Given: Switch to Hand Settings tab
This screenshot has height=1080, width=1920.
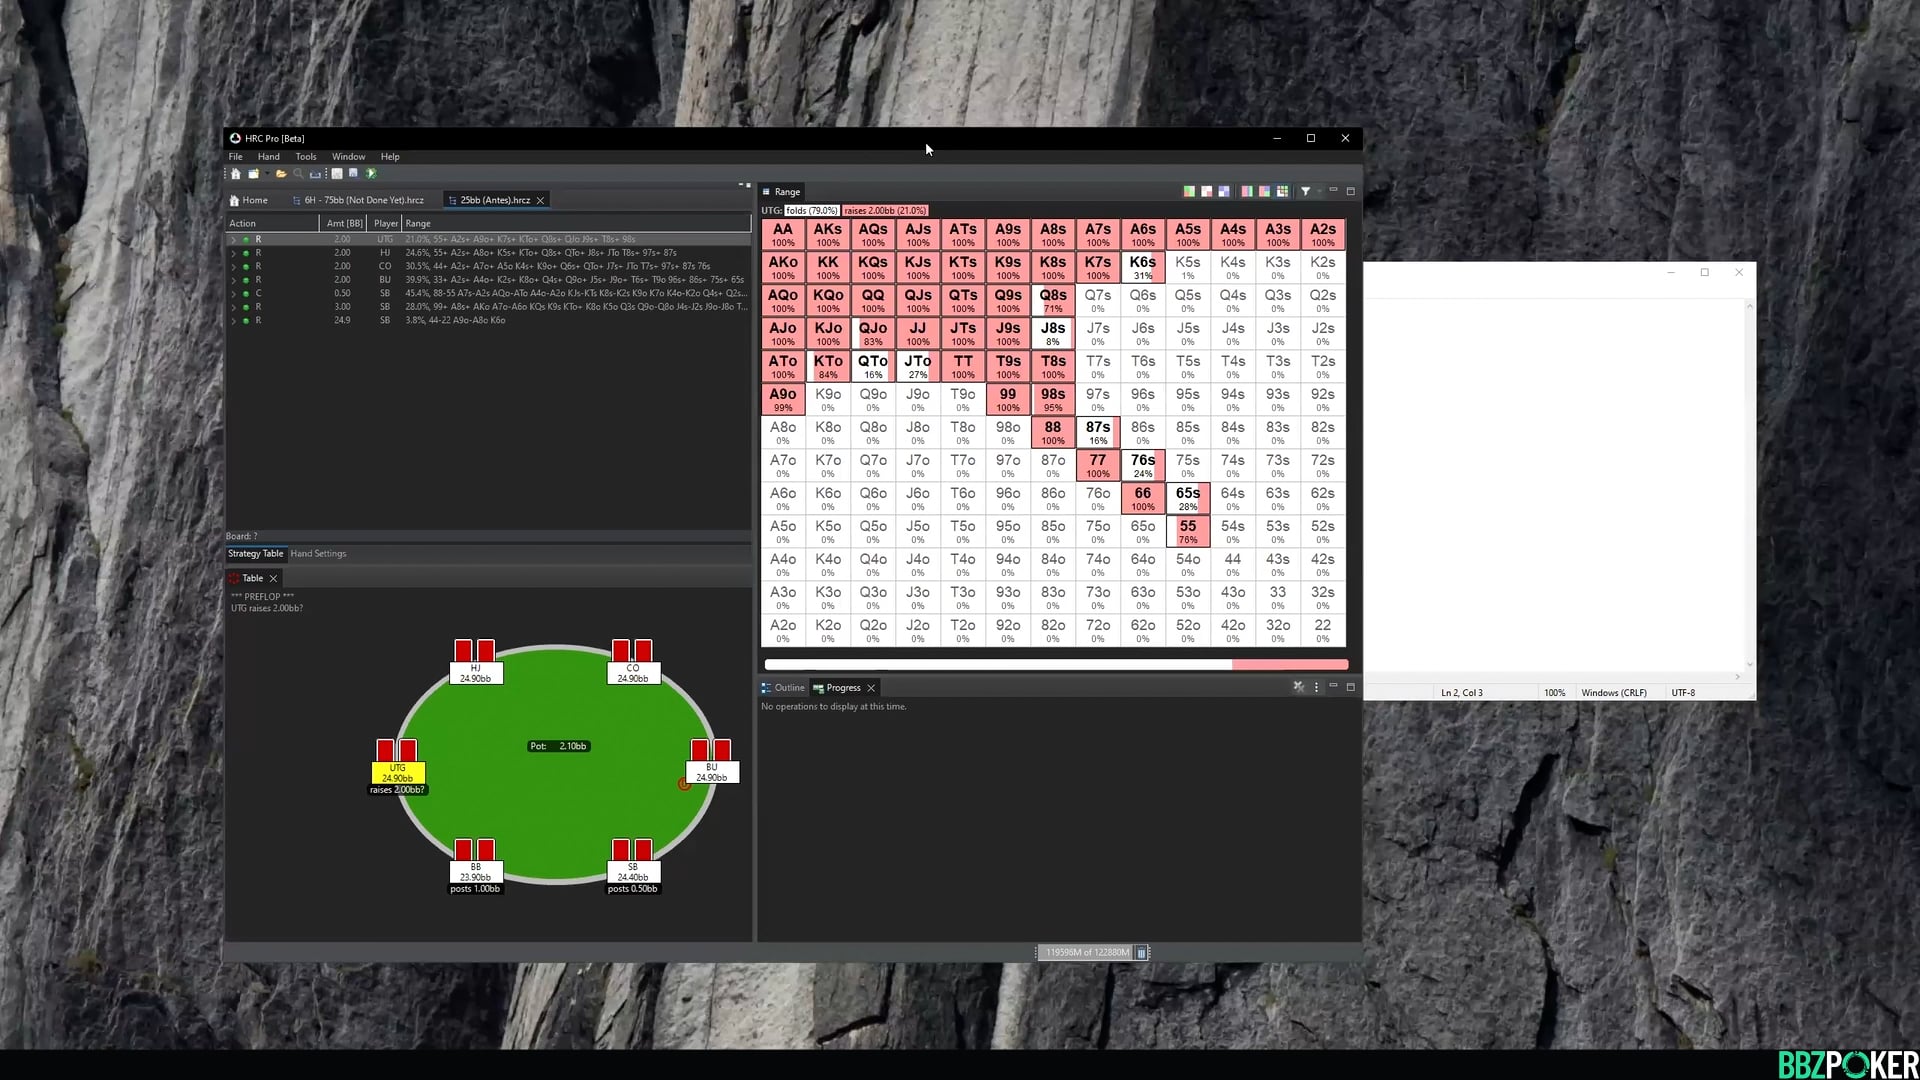Looking at the screenshot, I should point(318,554).
